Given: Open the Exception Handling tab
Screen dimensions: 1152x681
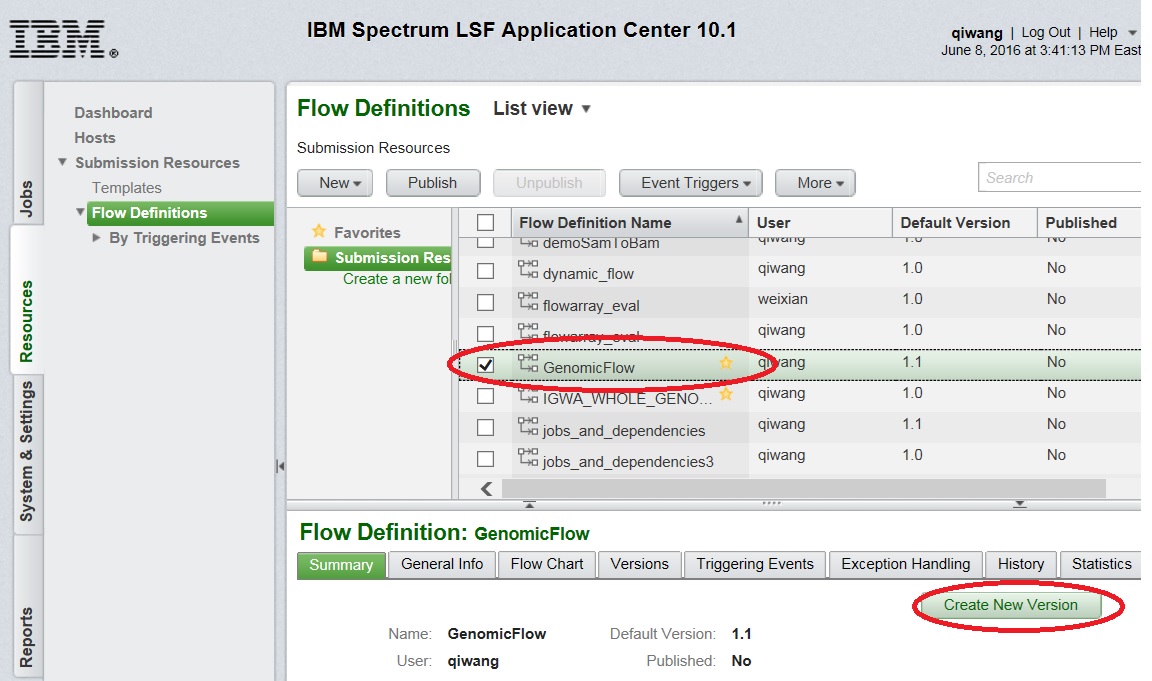Looking at the screenshot, I should click(x=906, y=564).
